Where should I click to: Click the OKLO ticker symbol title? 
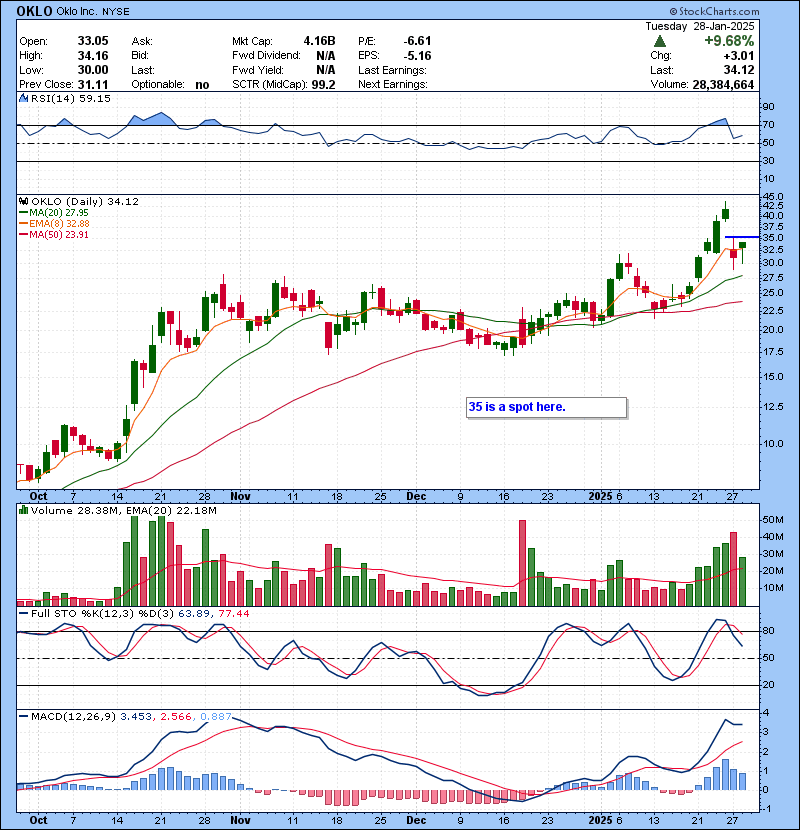(x=34, y=11)
